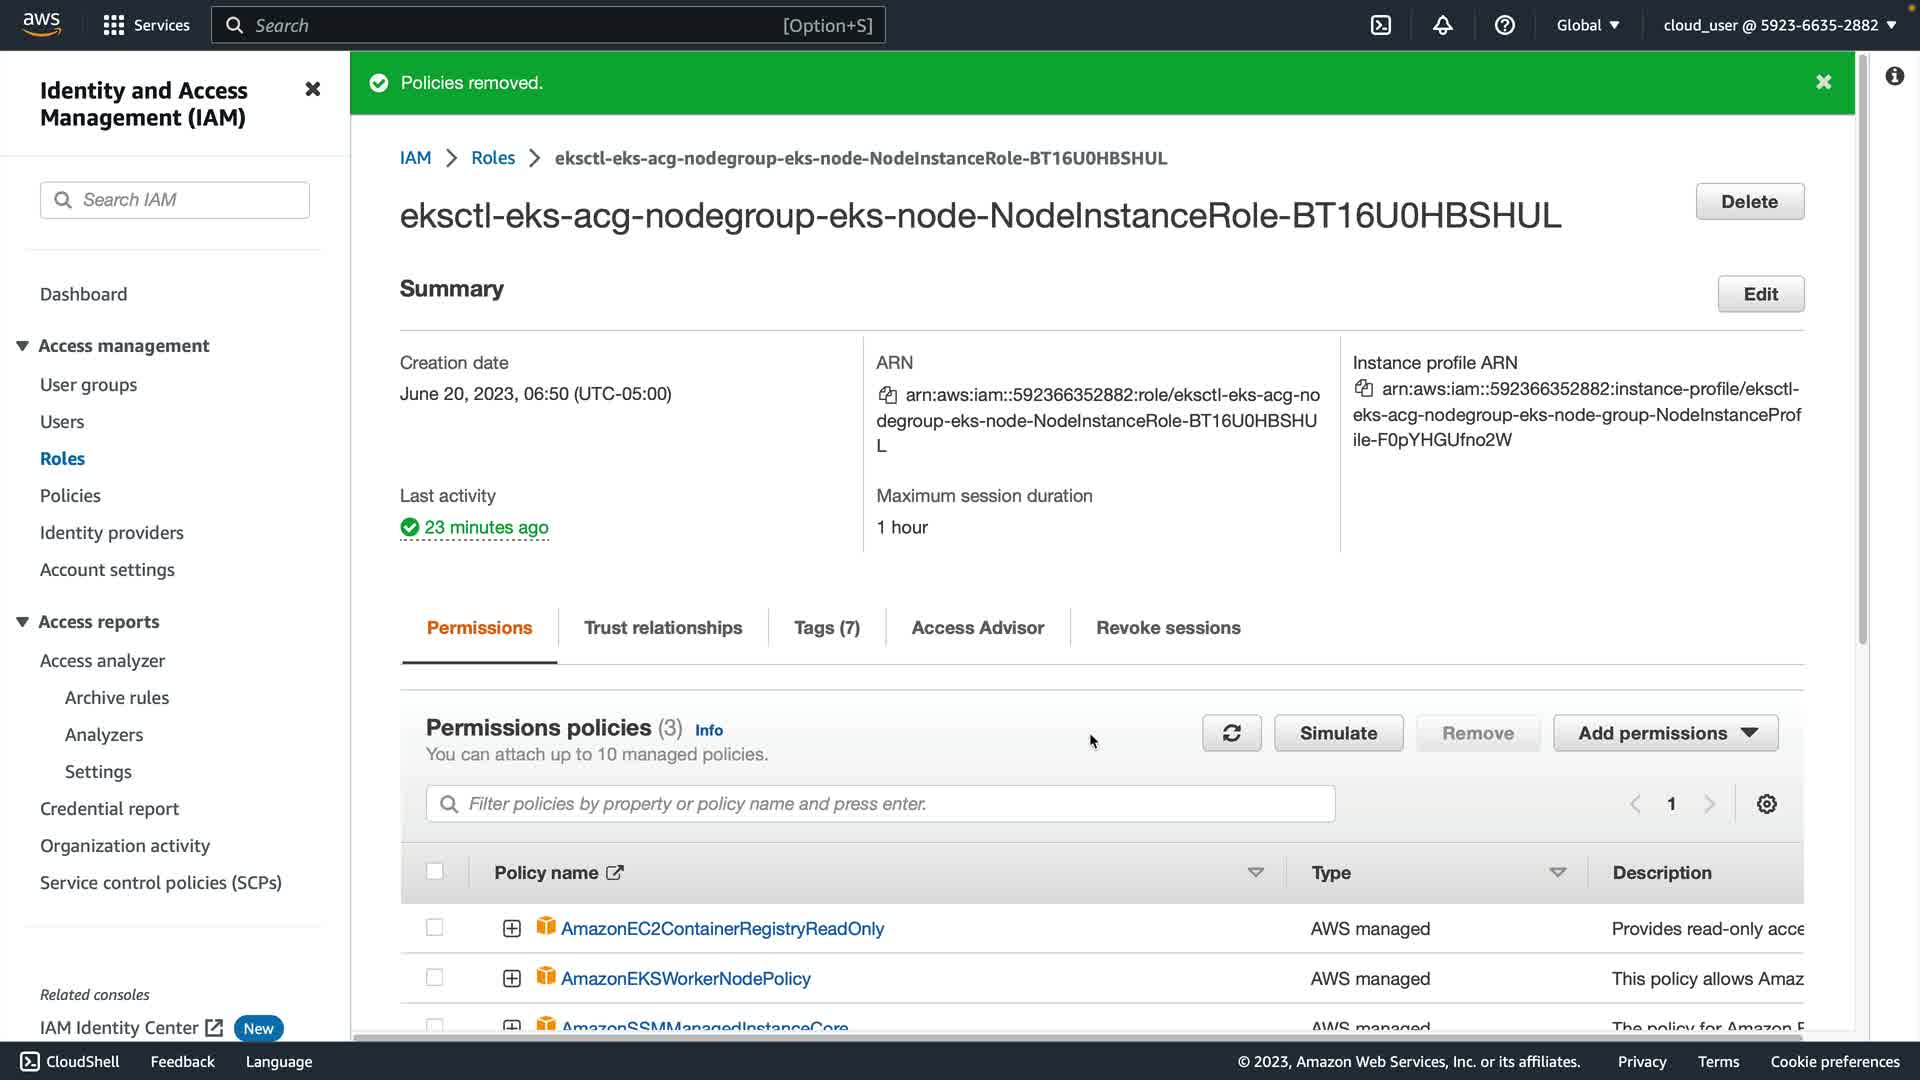
Task: Open the Access Advisor tab
Action: (x=977, y=628)
